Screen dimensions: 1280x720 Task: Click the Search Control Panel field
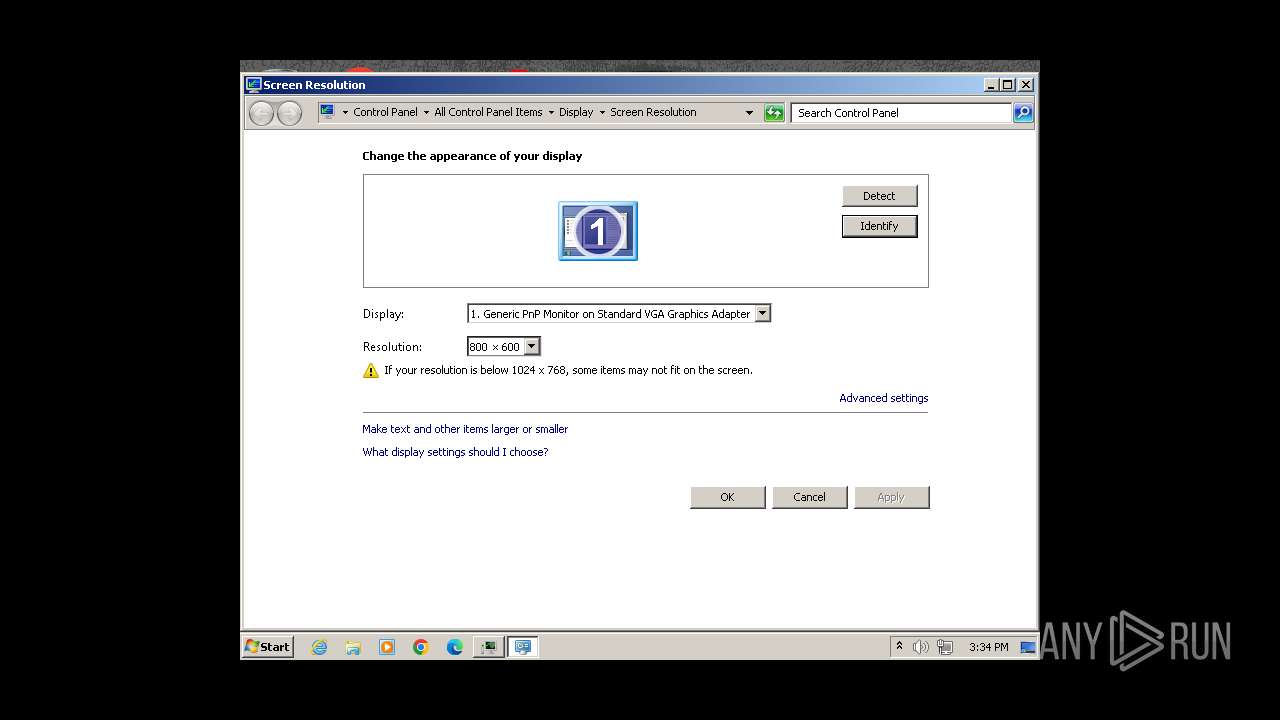[x=901, y=113]
